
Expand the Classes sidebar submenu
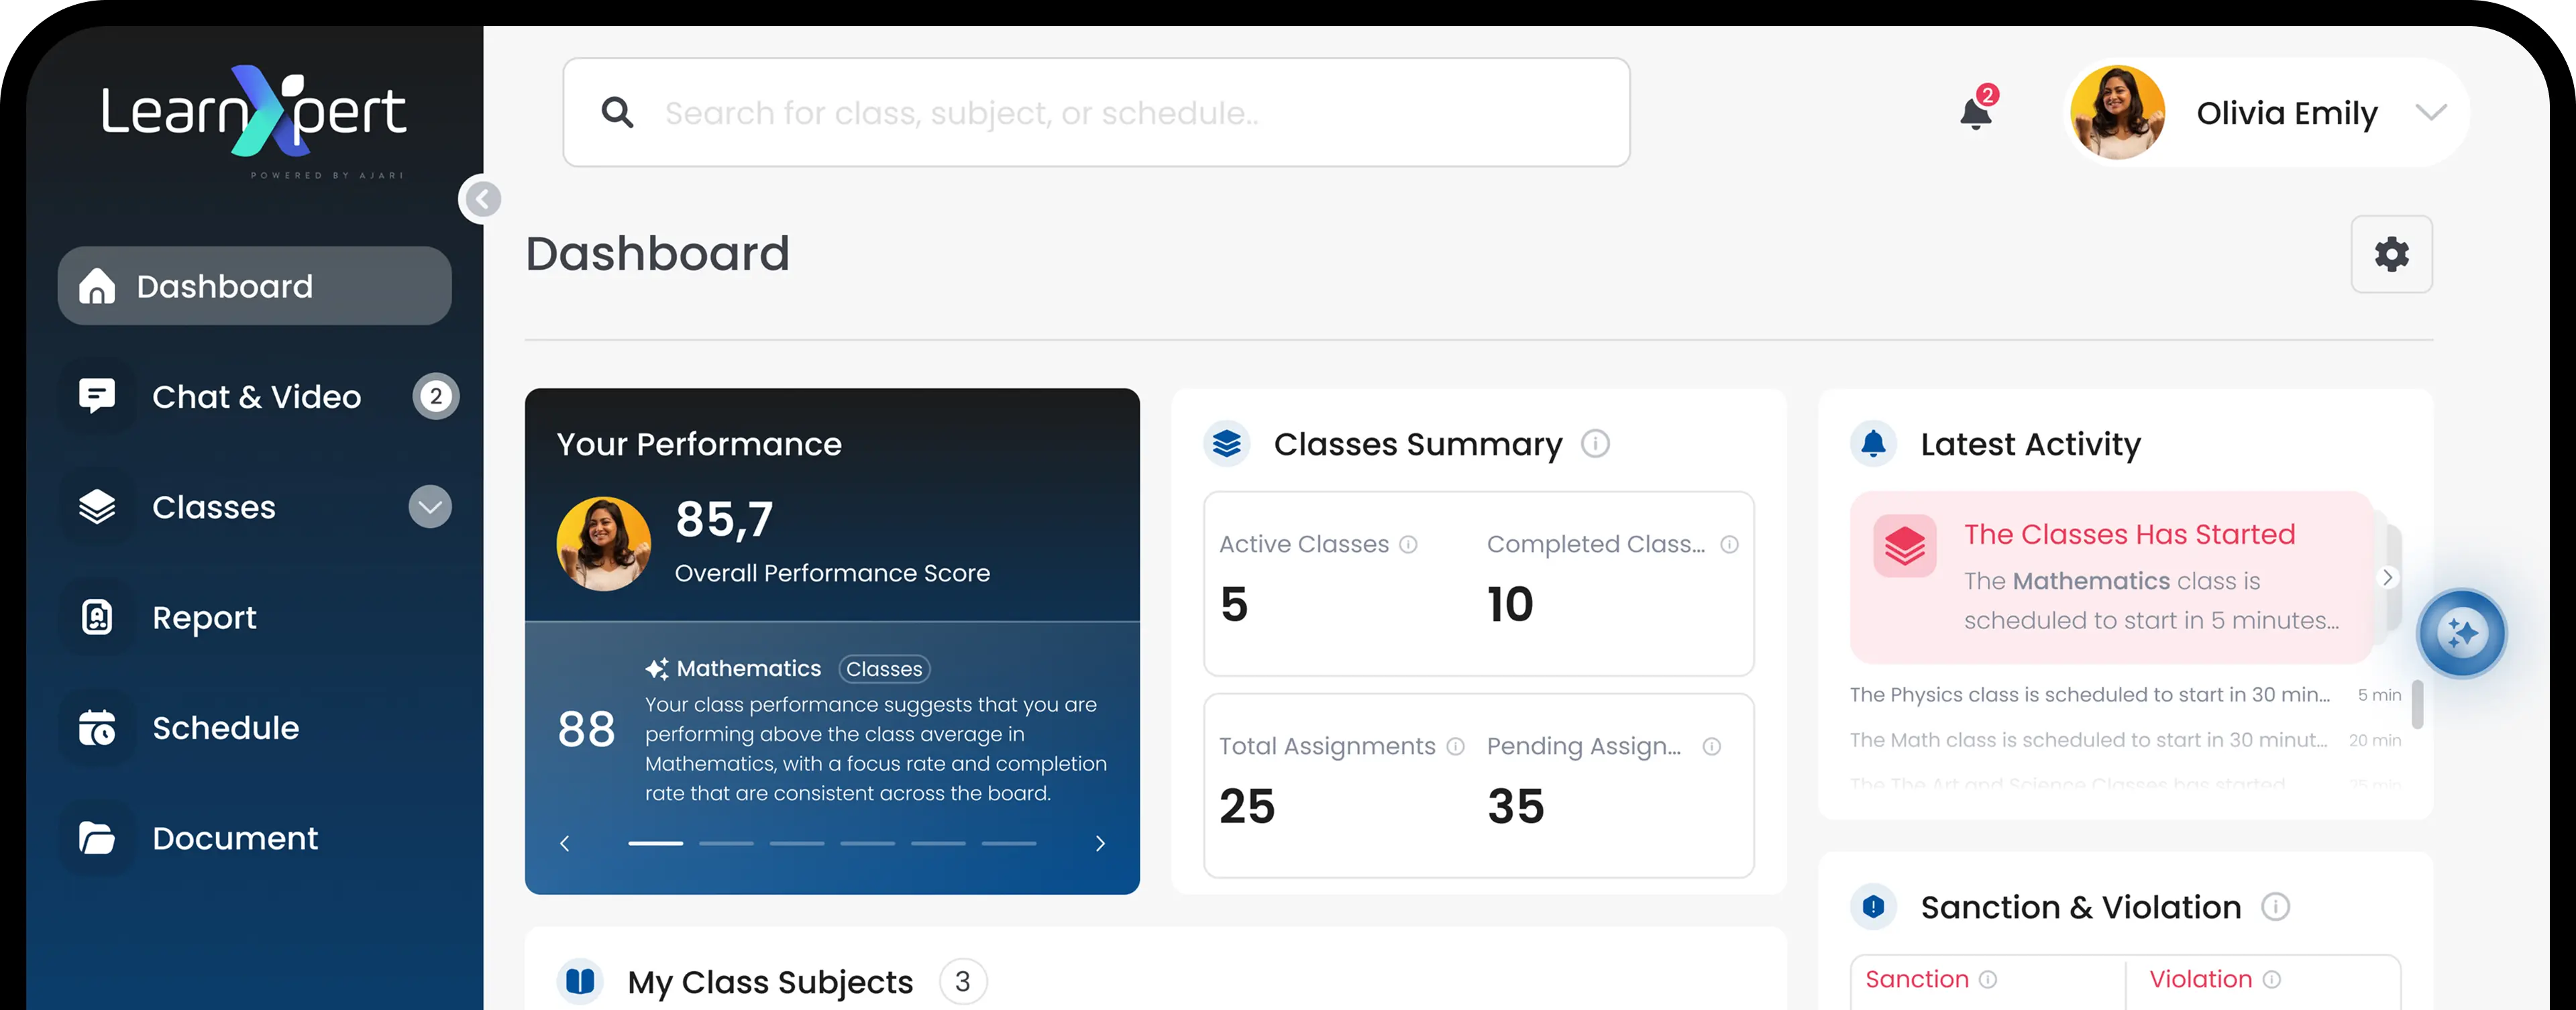(x=430, y=507)
